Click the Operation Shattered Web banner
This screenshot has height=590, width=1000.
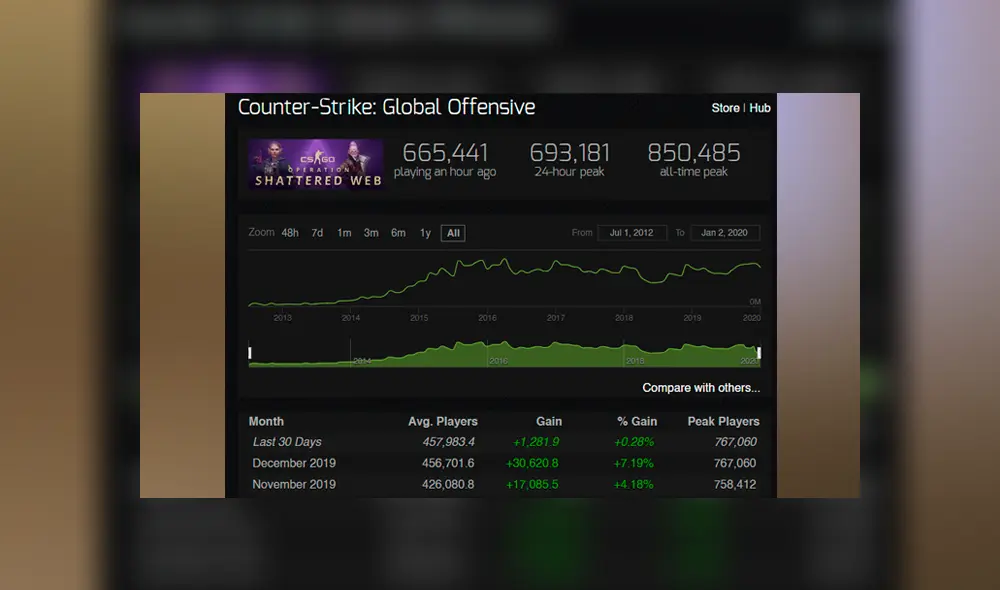316,164
